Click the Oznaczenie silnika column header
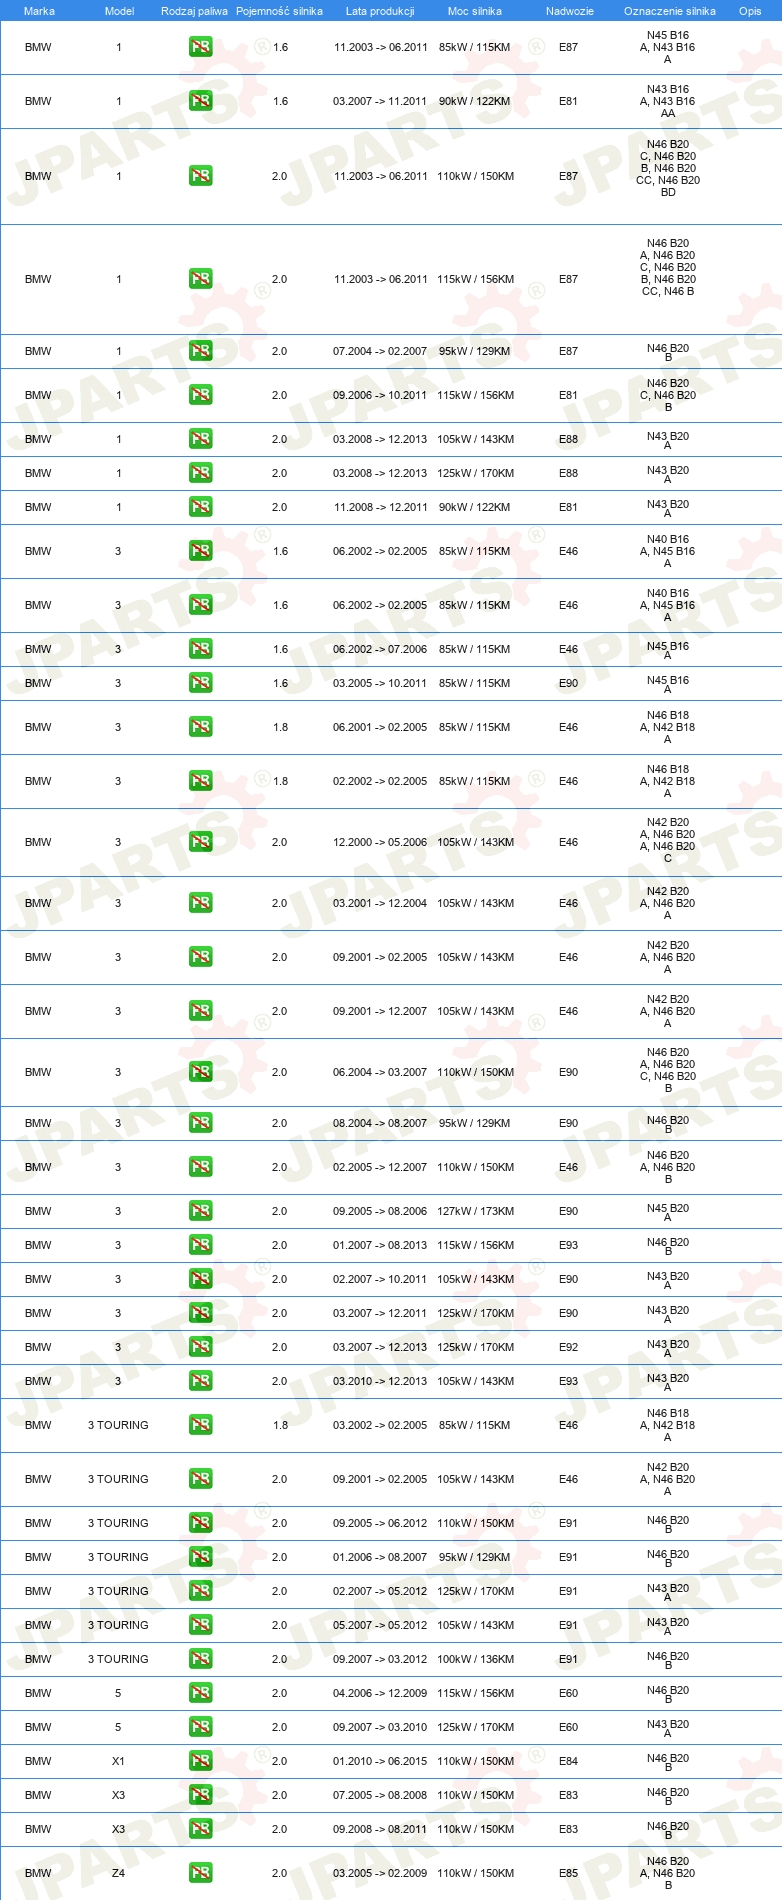This screenshot has height=1900, width=782. pyautogui.click(x=670, y=11)
